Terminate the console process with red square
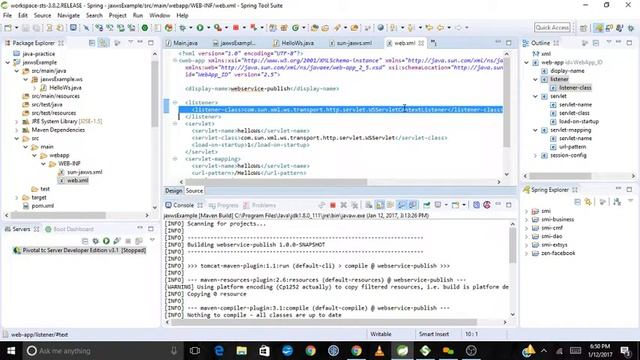Screen dimensions: 640x360 tap(333, 205)
